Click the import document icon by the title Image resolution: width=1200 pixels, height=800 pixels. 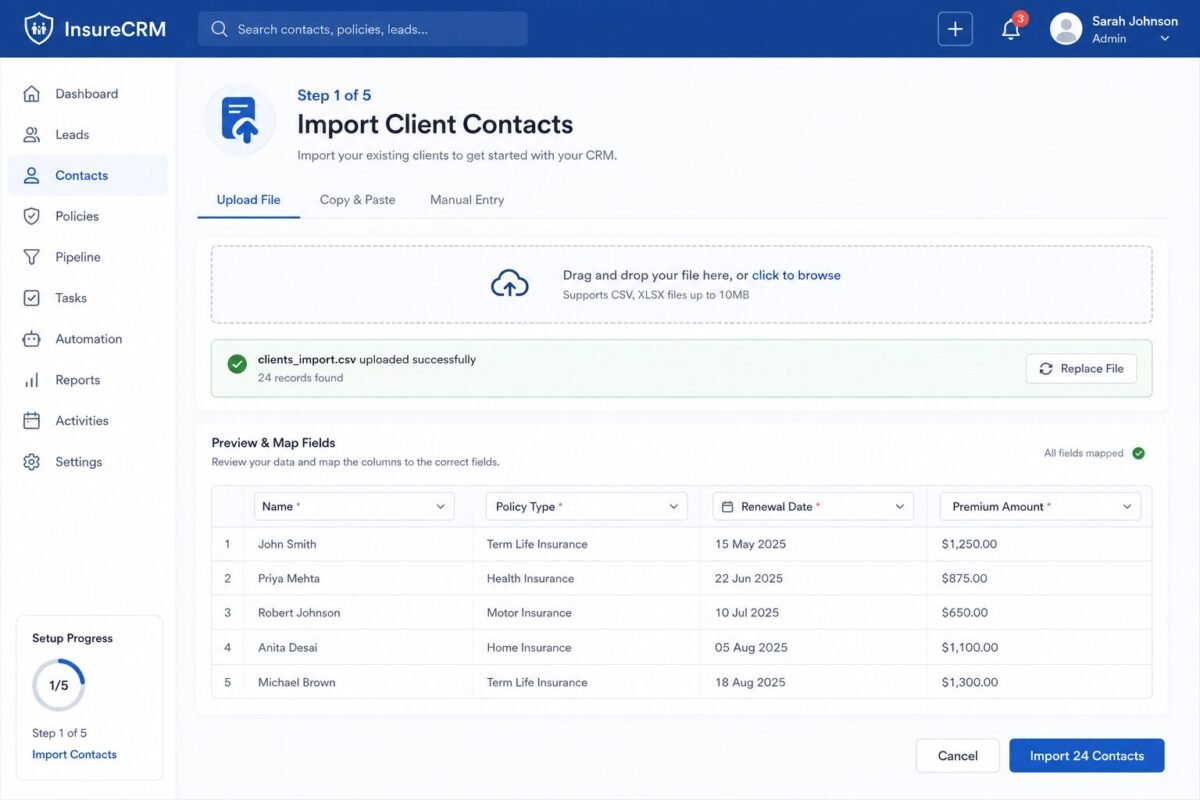[240, 120]
